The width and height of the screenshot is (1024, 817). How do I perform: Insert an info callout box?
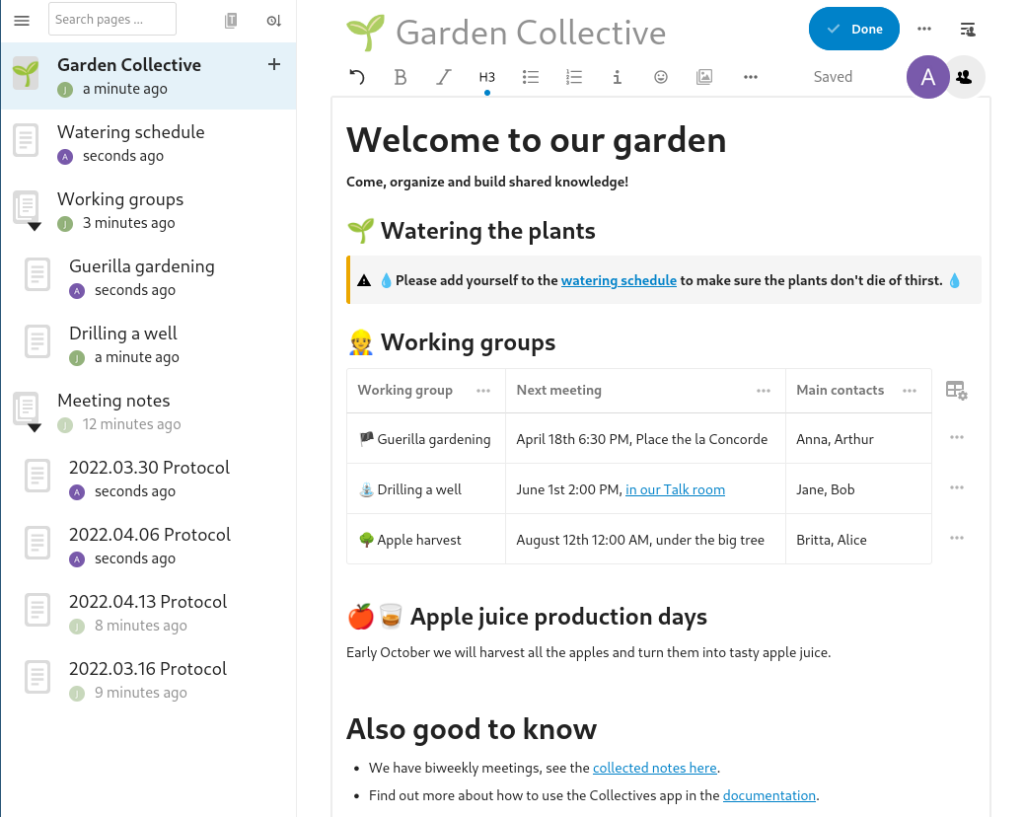(x=616, y=77)
